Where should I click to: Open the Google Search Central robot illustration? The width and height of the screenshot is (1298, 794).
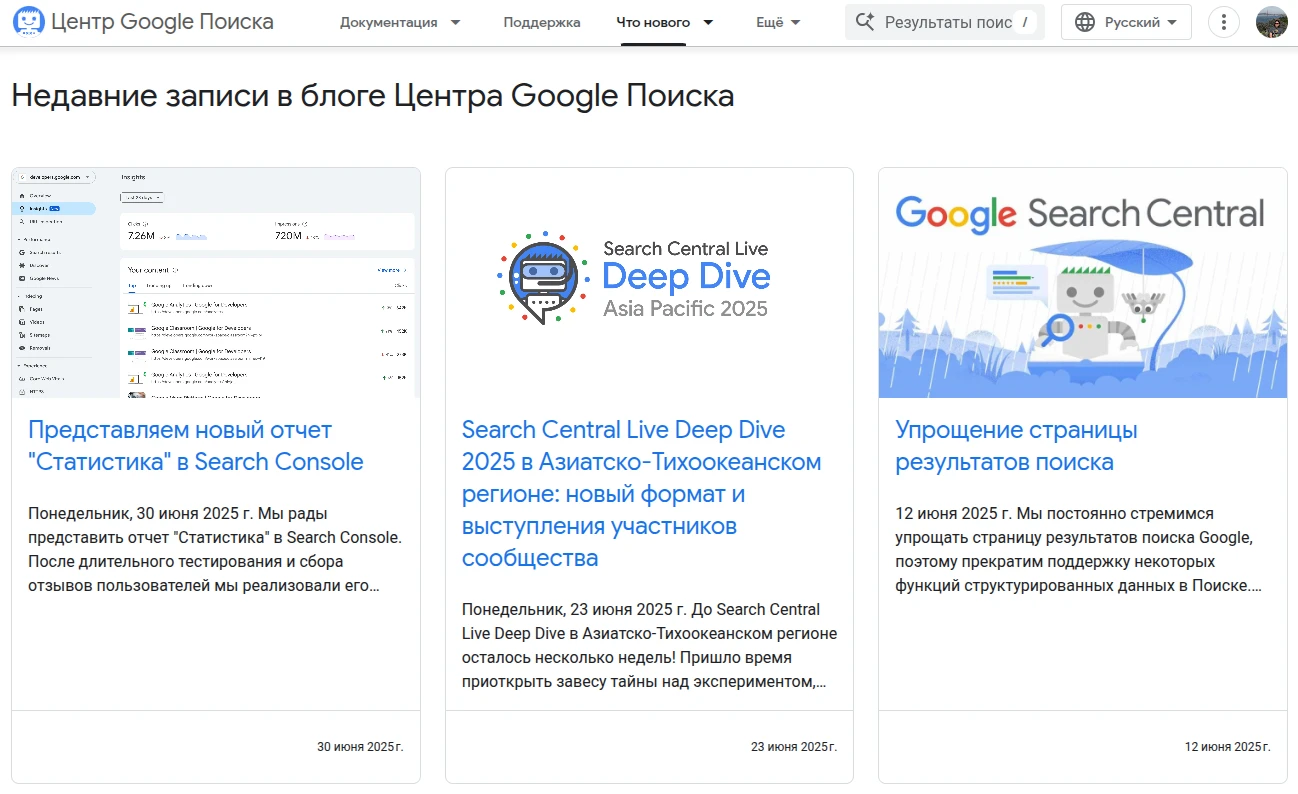pos(1083,283)
